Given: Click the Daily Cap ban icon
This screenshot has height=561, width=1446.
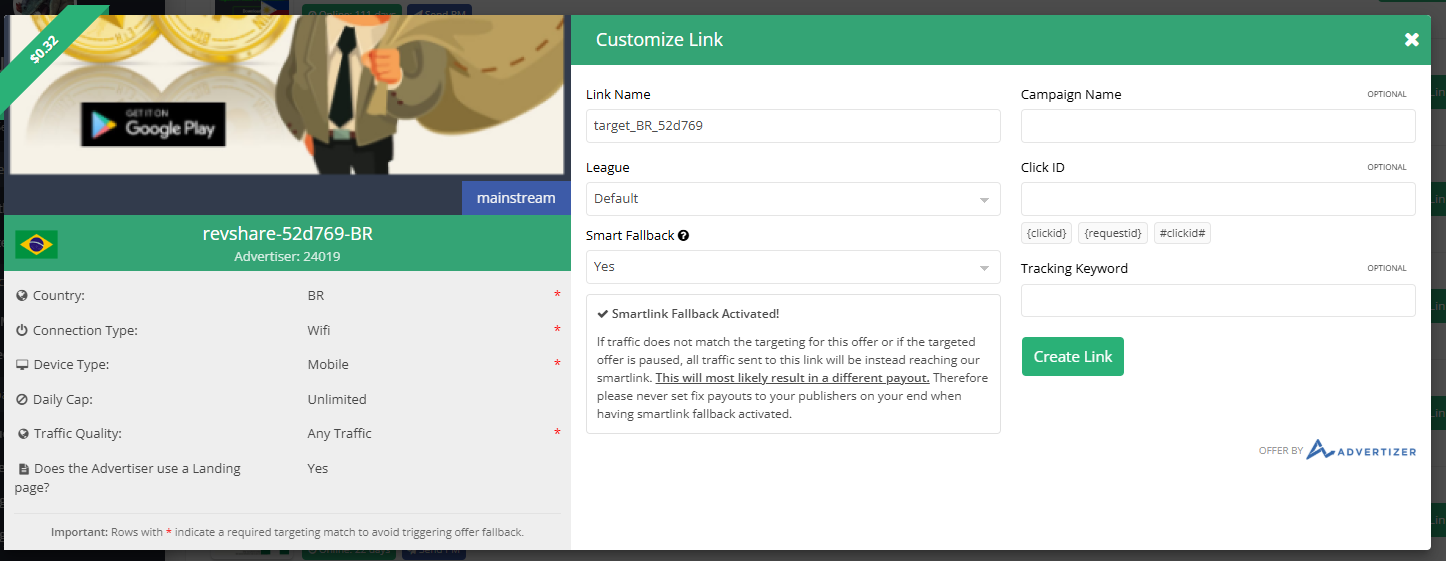Looking at the screenshot, I should tap(22, 400).
